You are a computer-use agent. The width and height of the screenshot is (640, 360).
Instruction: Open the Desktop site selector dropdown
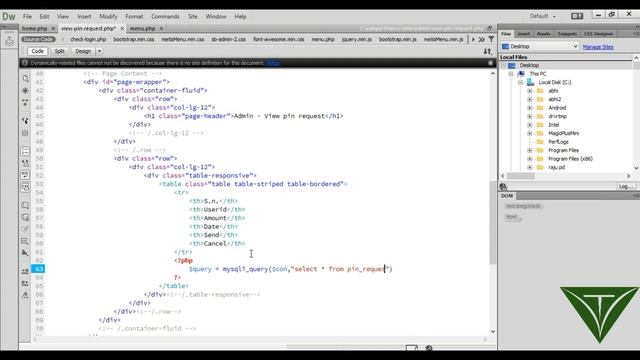[x=540, y=47]
